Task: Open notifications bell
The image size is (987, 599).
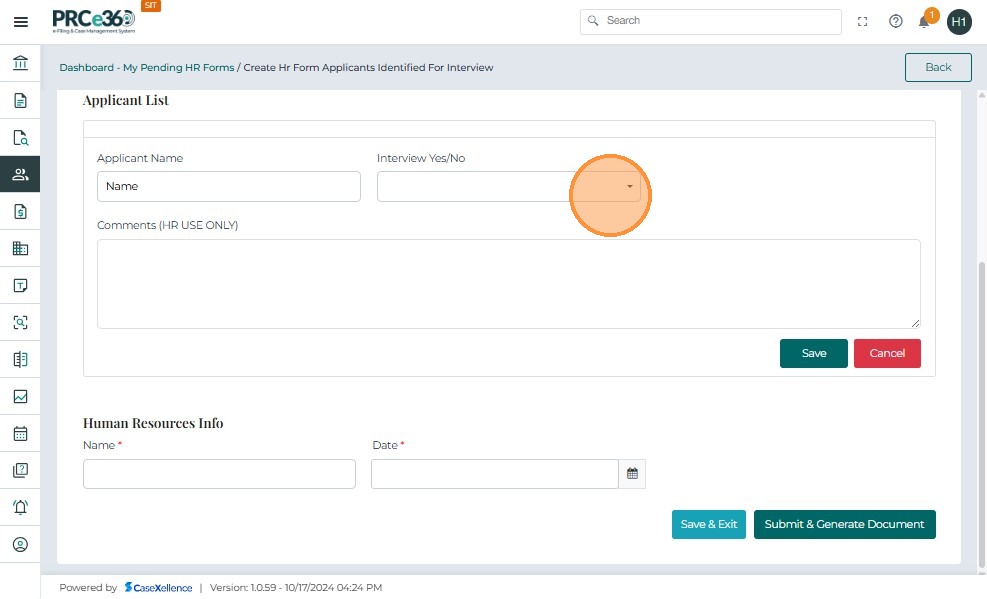Action: tap(924, 22)
